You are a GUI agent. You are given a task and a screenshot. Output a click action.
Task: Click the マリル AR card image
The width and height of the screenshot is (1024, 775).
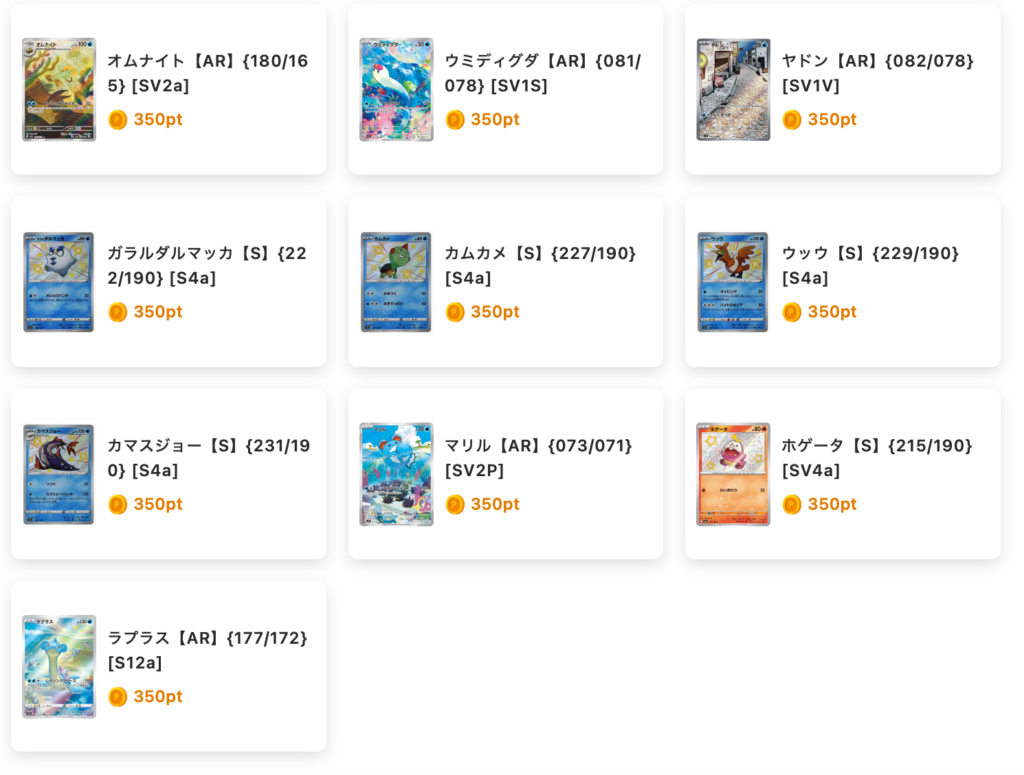[x=396, y=475]
